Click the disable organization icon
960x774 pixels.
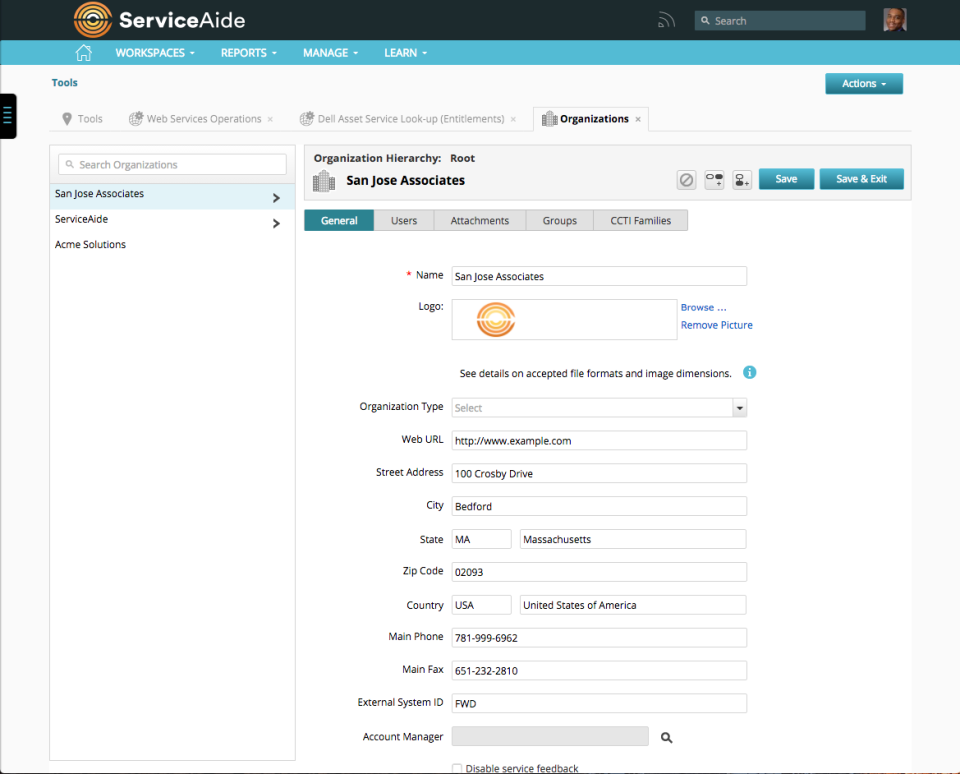click(x=686, y=179)
